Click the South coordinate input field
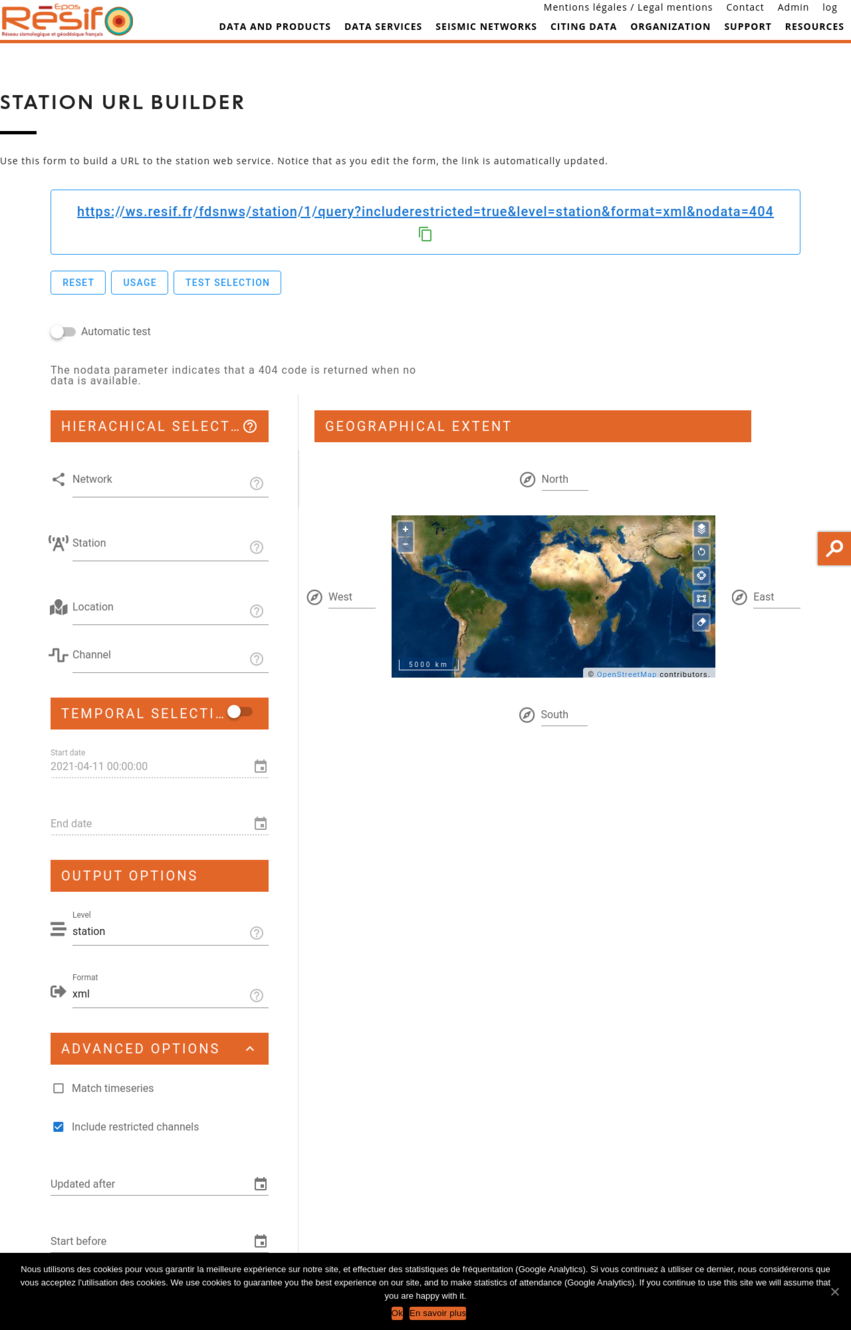The height and width of the screenshot is (1330, 851). coord(564,715)
